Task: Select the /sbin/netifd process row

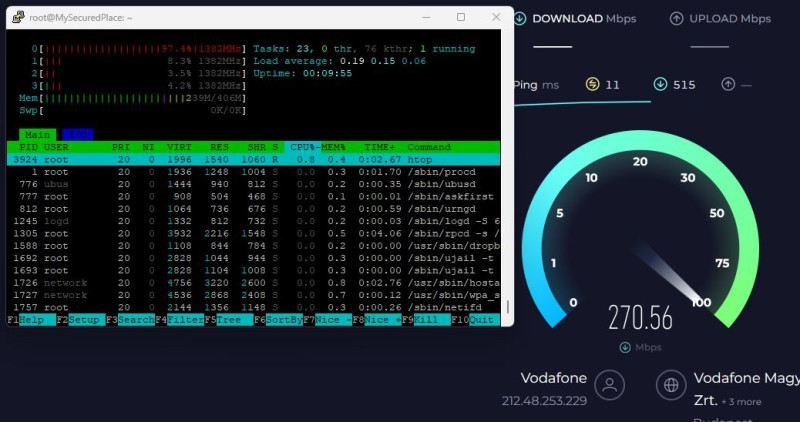Action: (254, 307)
